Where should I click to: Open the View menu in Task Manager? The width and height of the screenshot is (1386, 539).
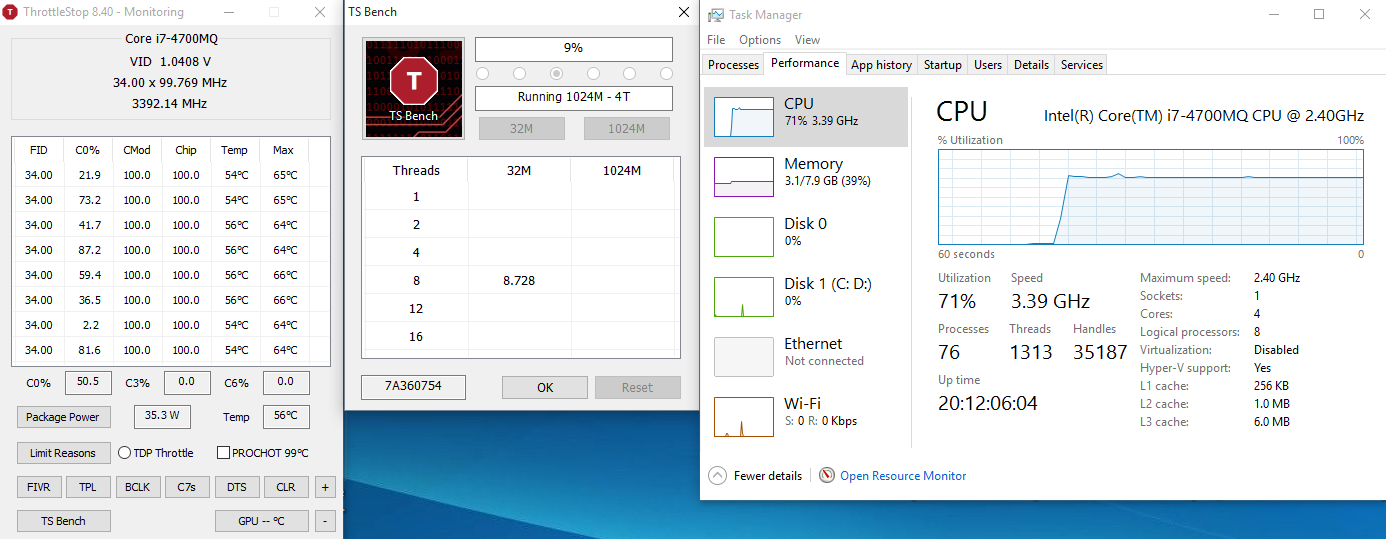(807, 40)
